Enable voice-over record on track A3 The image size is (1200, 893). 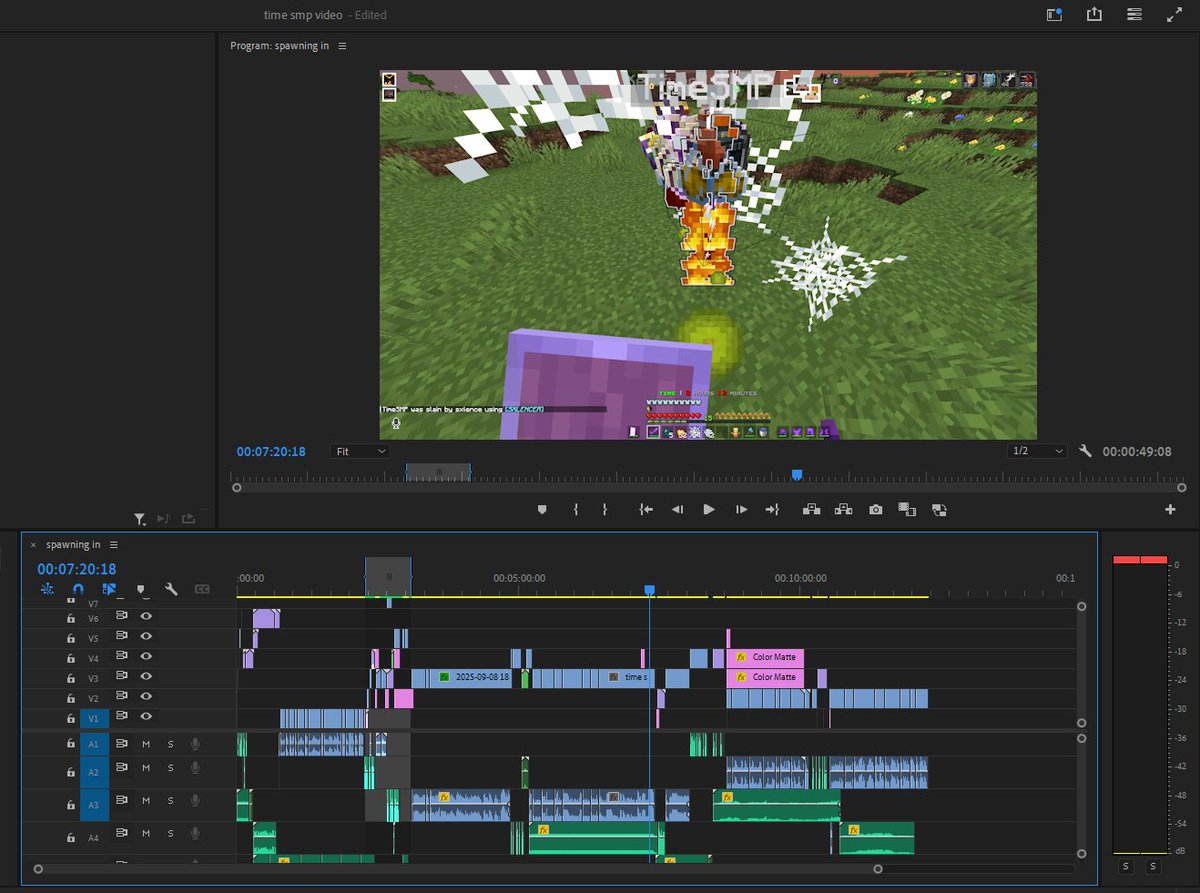(196, 800)
